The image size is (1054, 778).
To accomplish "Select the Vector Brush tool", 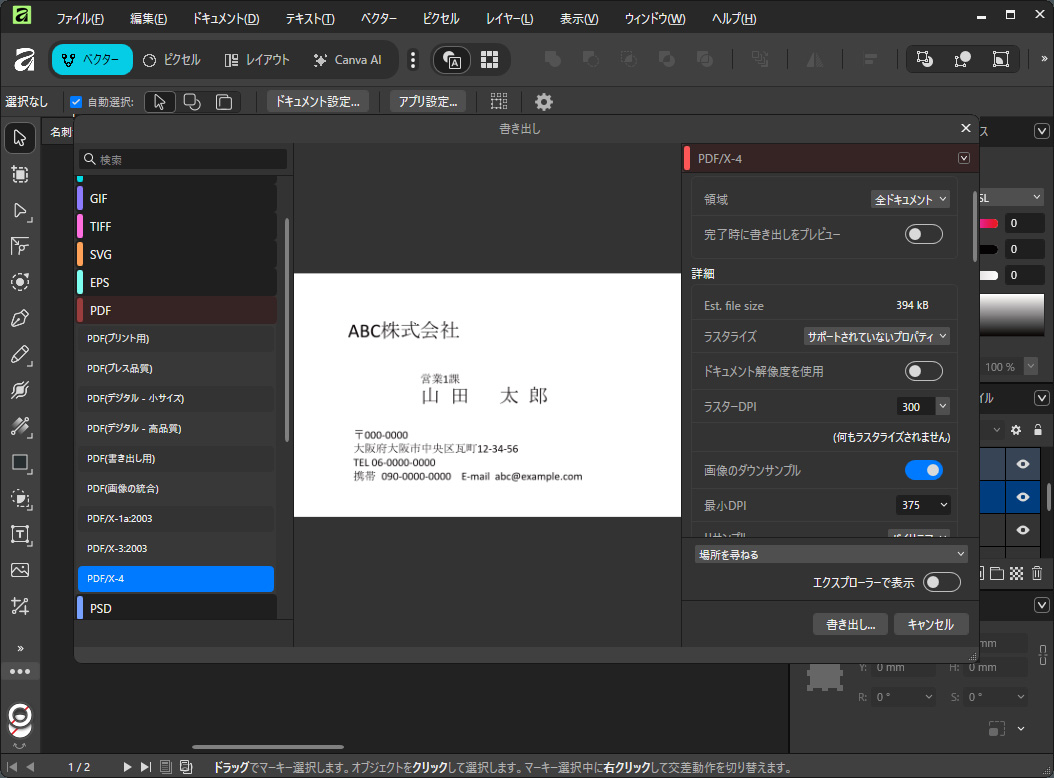I will 20,390.
